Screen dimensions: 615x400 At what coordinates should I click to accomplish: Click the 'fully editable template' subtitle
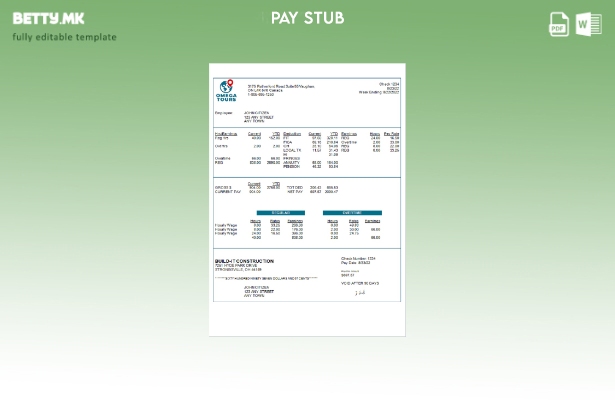click(x=64, y=37)
